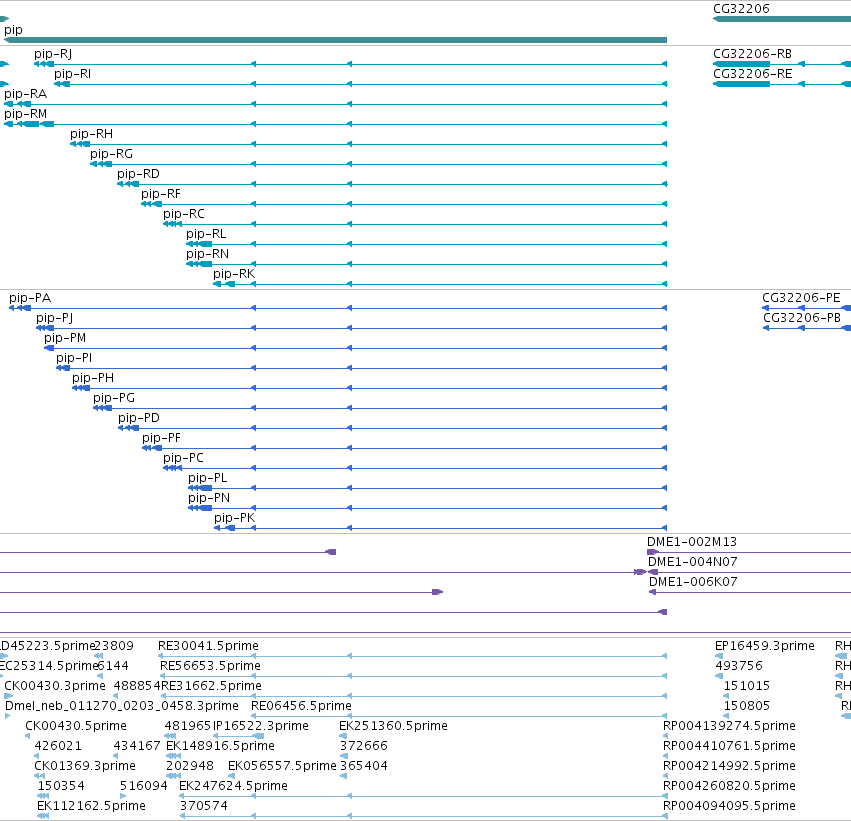Image resolution: width=851 pixels, height=821 pixels.
Task: Pick the pip-PD protein feature
Action: click(x=139, y=418)
